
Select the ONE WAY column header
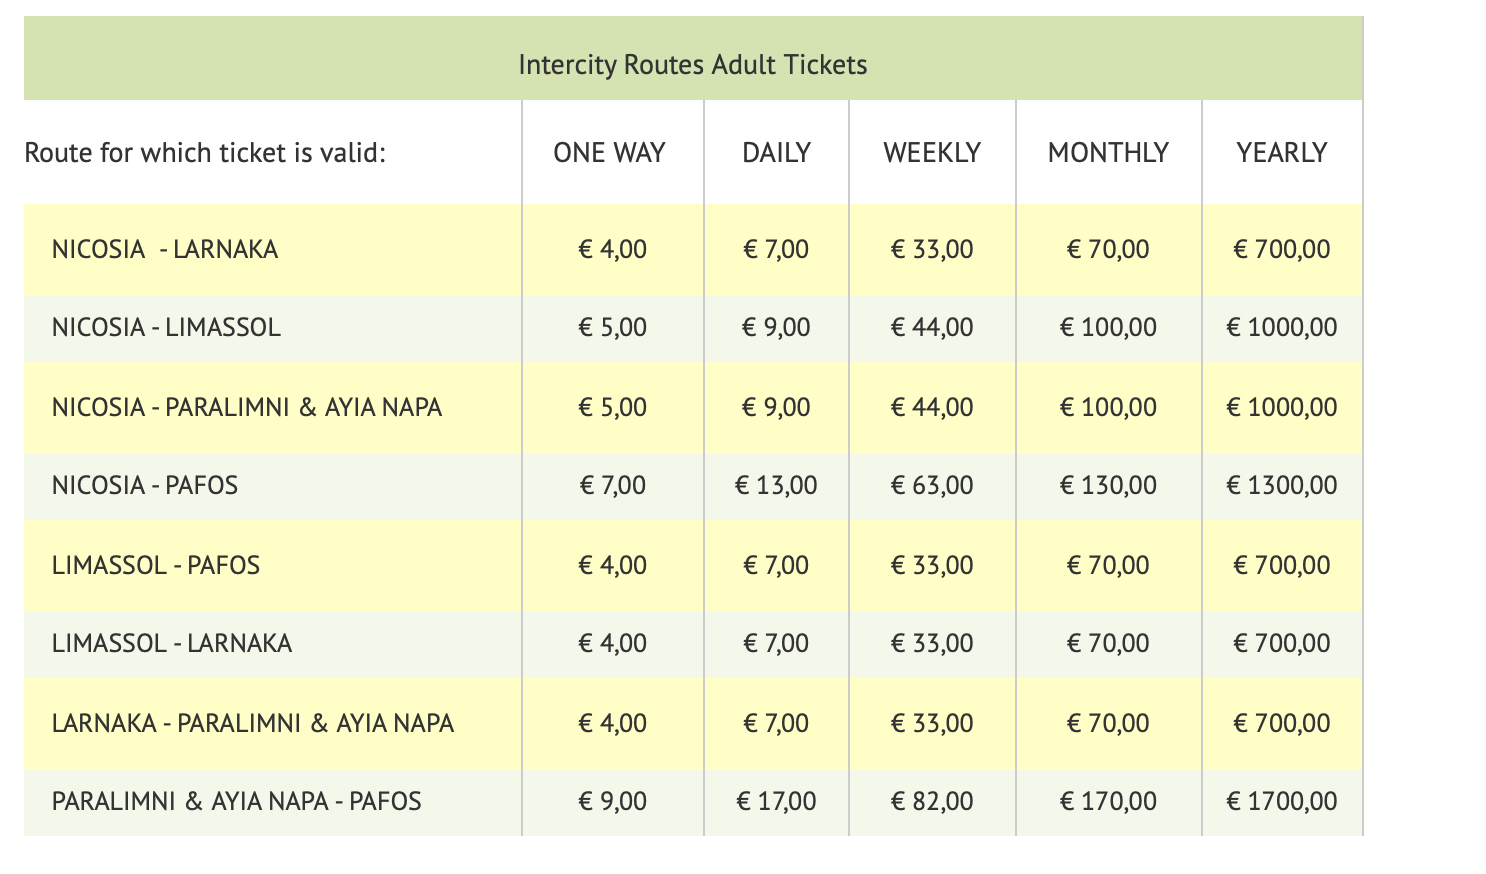609,153
